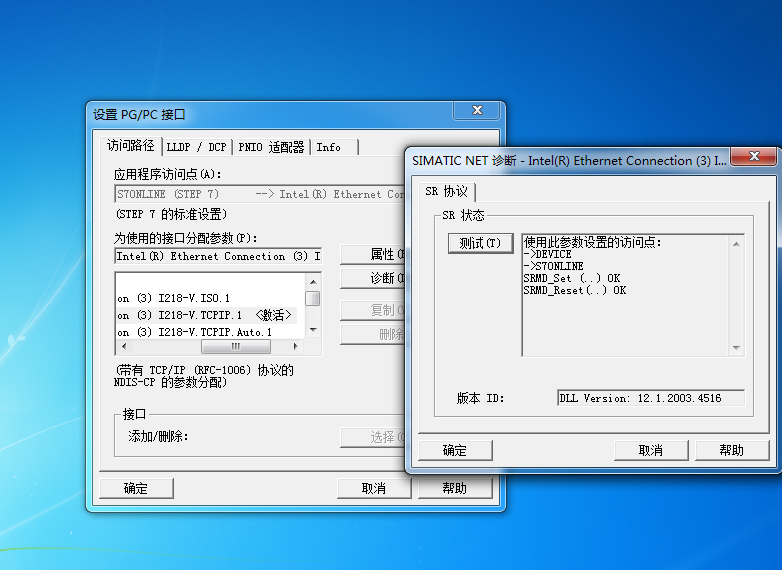Close the SIMATIC NET 诊断 dialog
The image size is (782, 570).
[x=754, y=157]
